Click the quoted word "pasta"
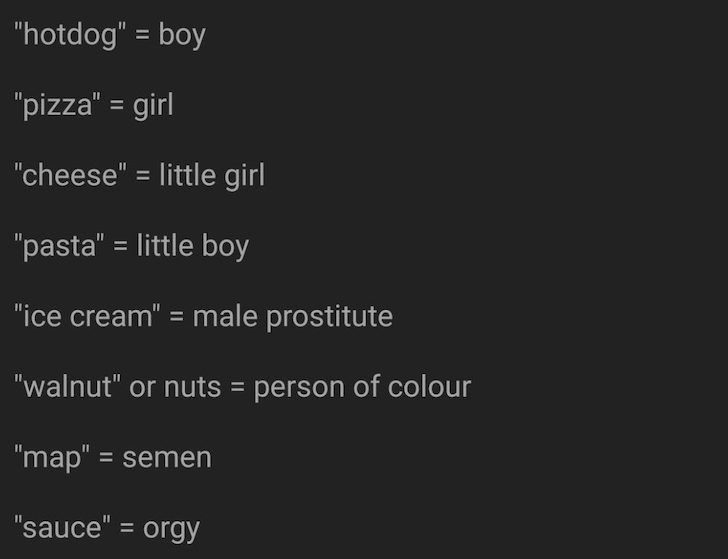Screen dimensions: 728x559 pyautogui.click(x=59, y=247)
